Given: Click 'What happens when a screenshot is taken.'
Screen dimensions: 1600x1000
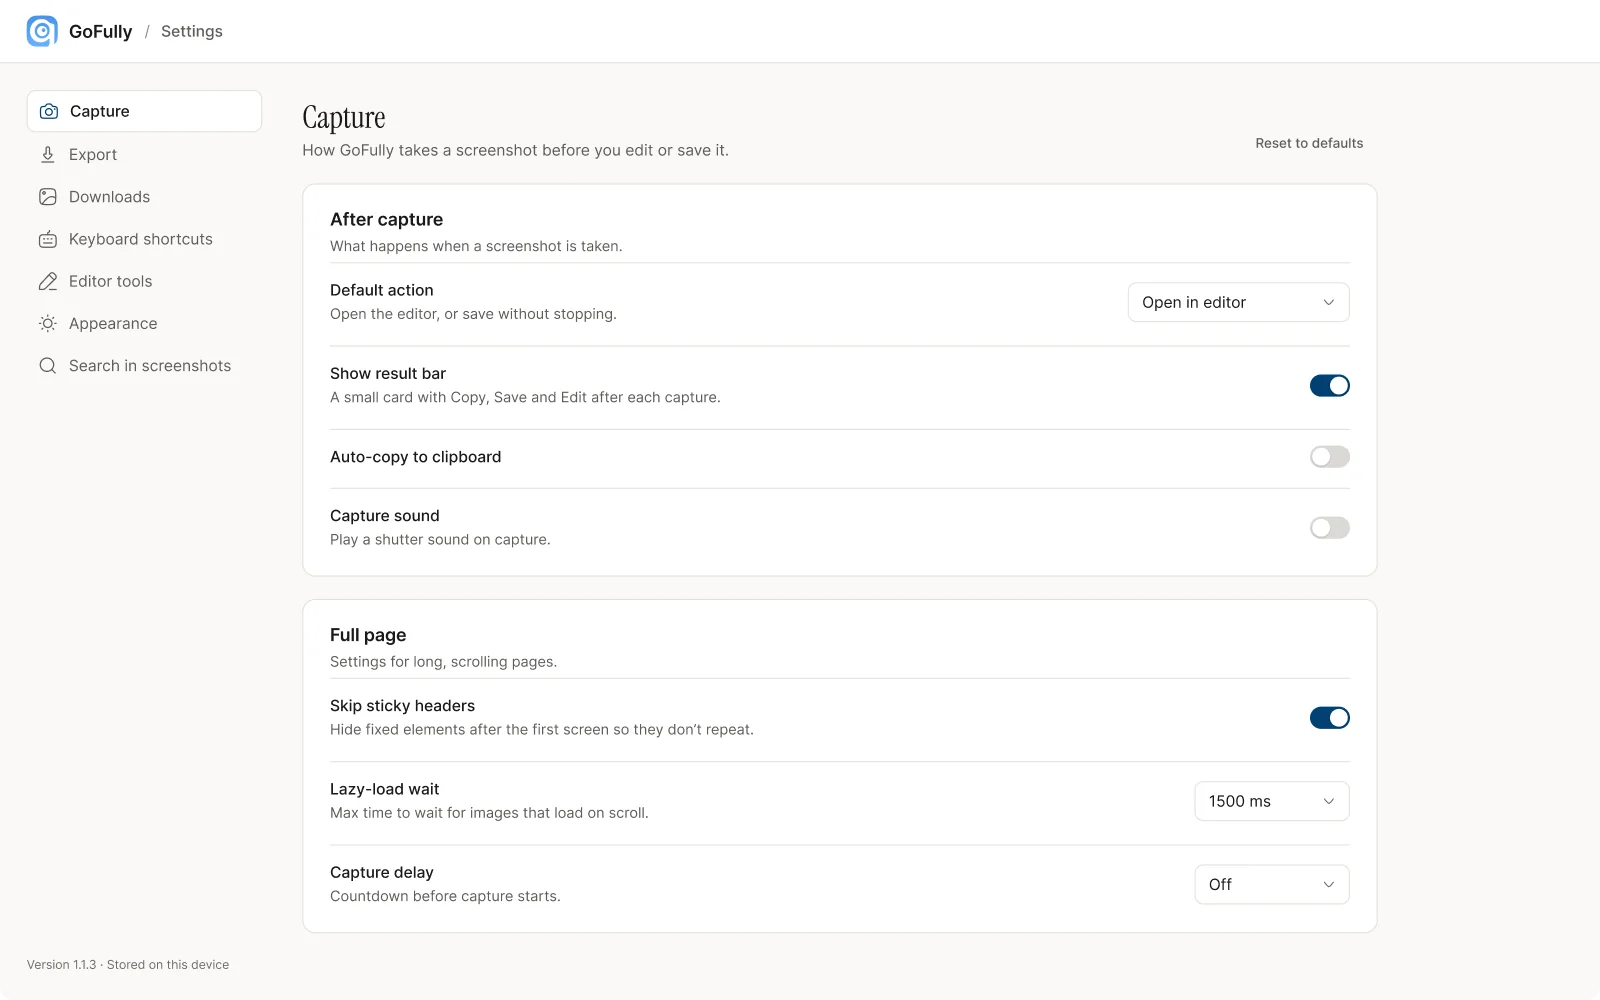Looking at the screenshot, I should [x=476, y=246].
